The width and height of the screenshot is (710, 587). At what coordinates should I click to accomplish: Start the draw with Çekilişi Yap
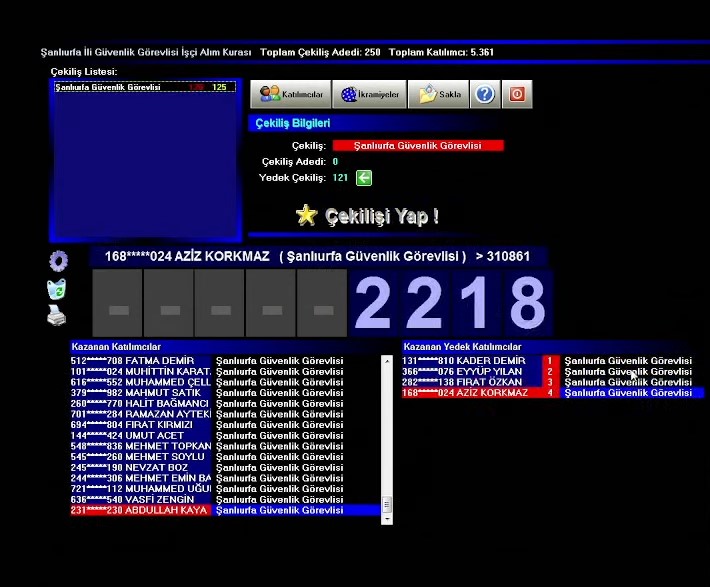[x=368, y=216]
